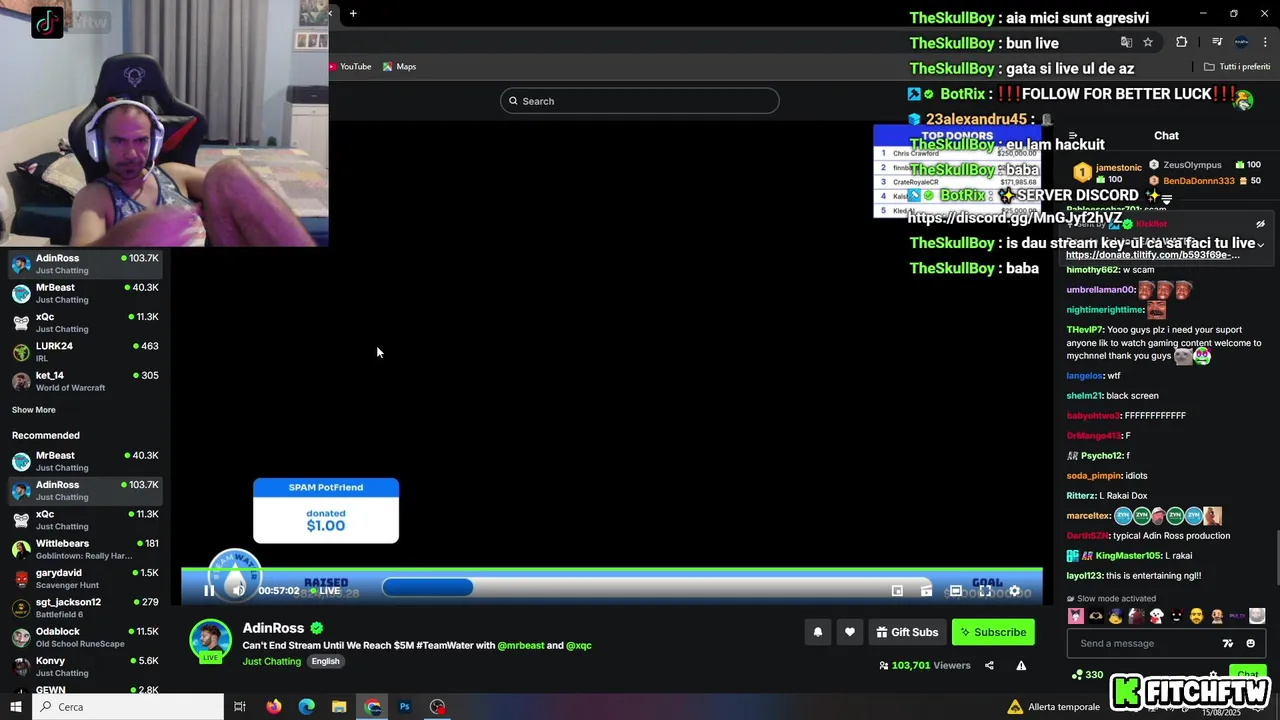Hide the pinned KickBot message

click(1260, 224)
